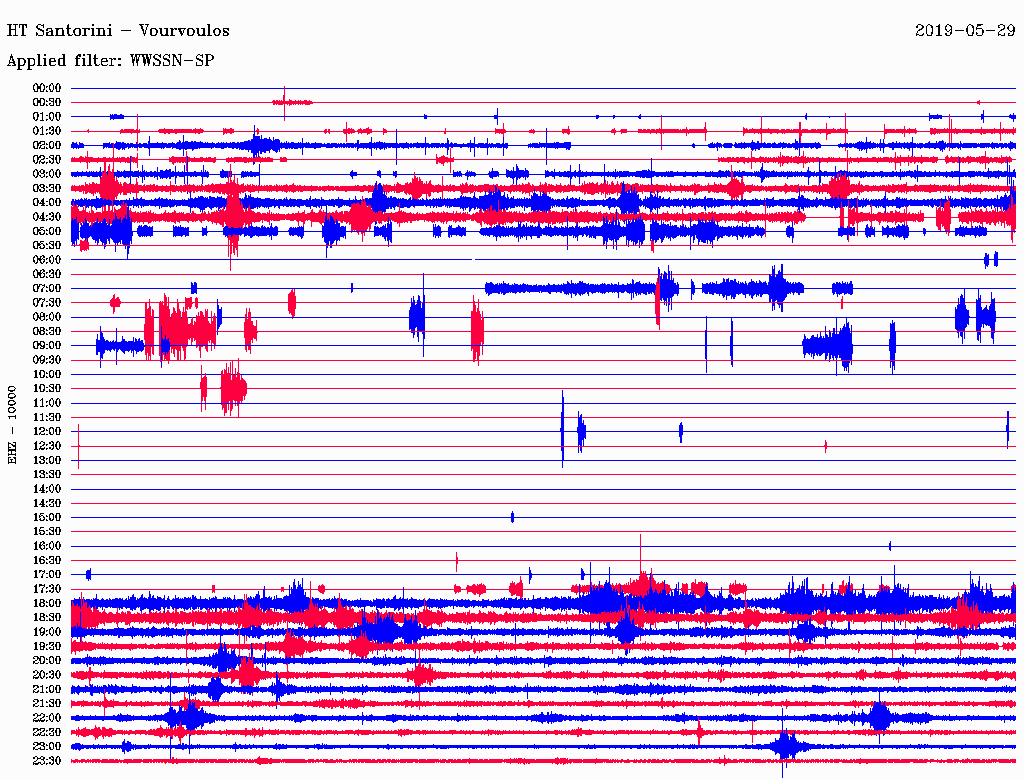Select the 01:30 time label
The height and width of the screenshot is (780, 1024).
point(47,131)
